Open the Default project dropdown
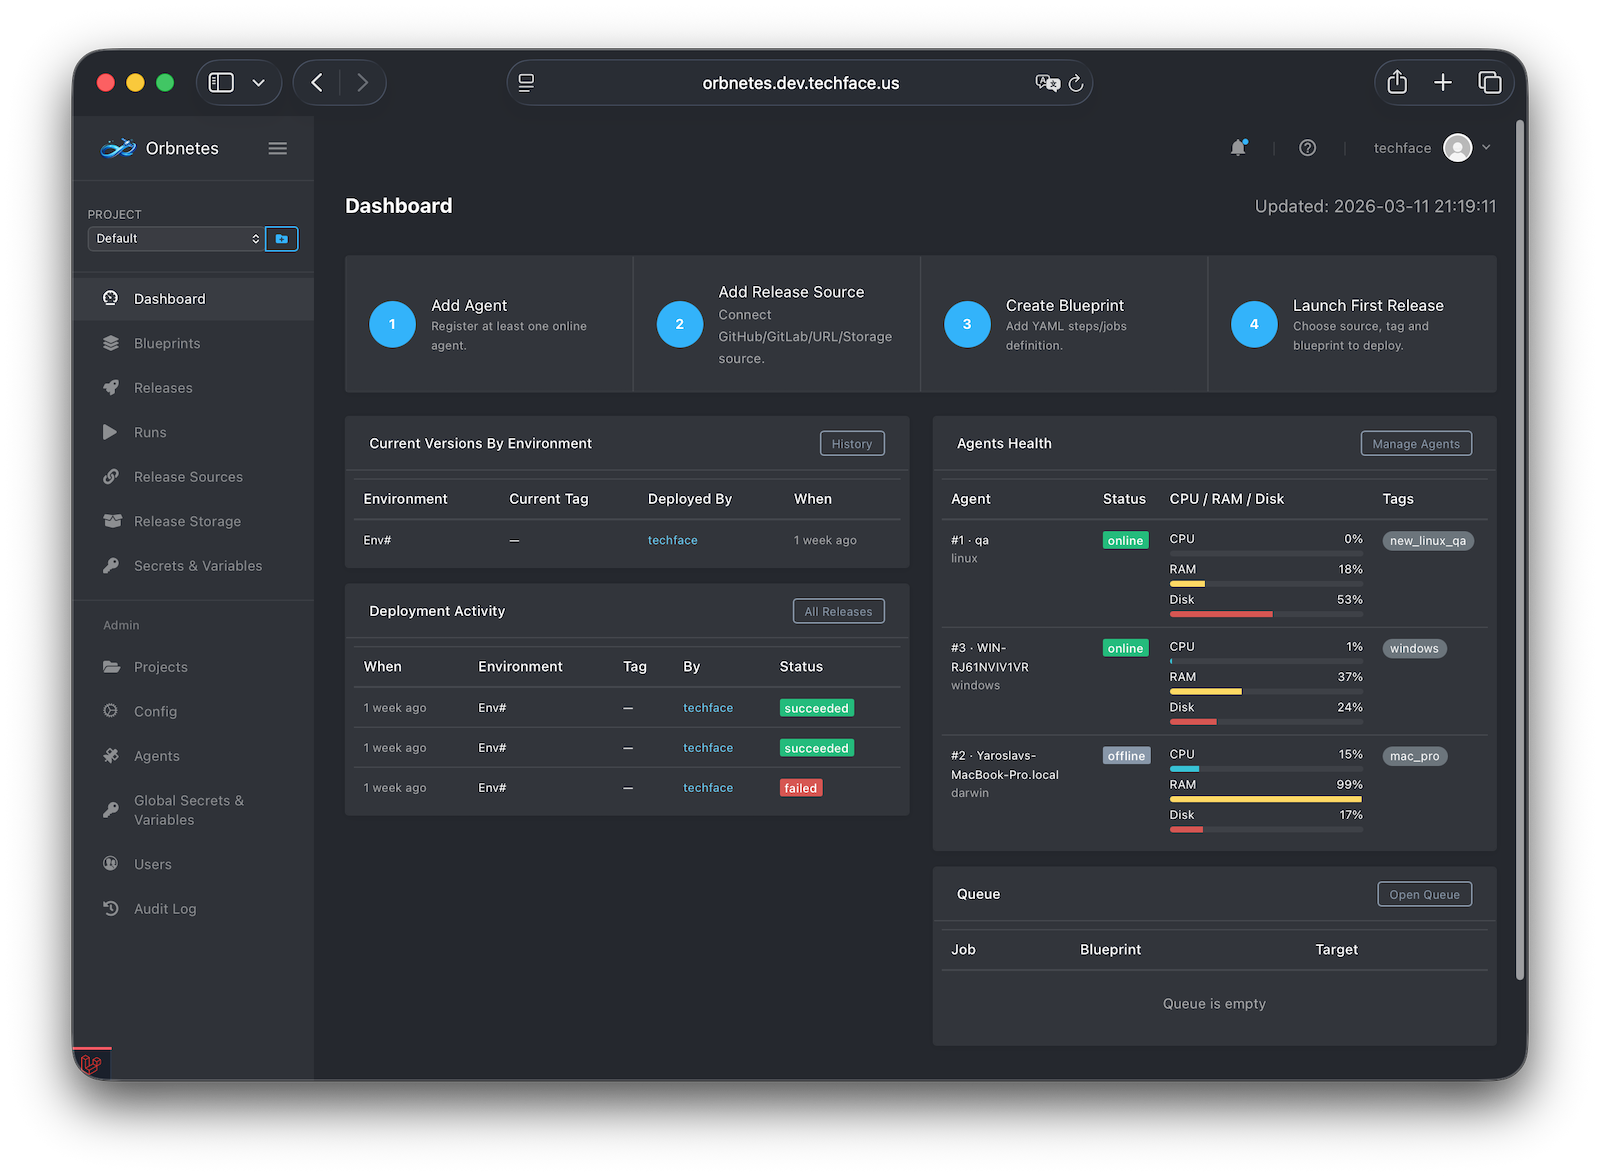The image size is (1600, 1176). (176, 239)
